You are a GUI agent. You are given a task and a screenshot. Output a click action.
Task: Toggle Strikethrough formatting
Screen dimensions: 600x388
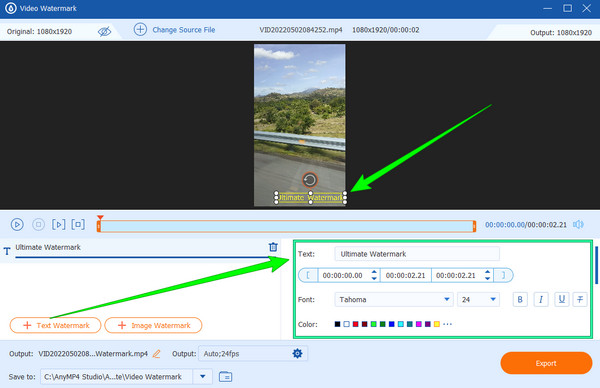coord(580,299)
